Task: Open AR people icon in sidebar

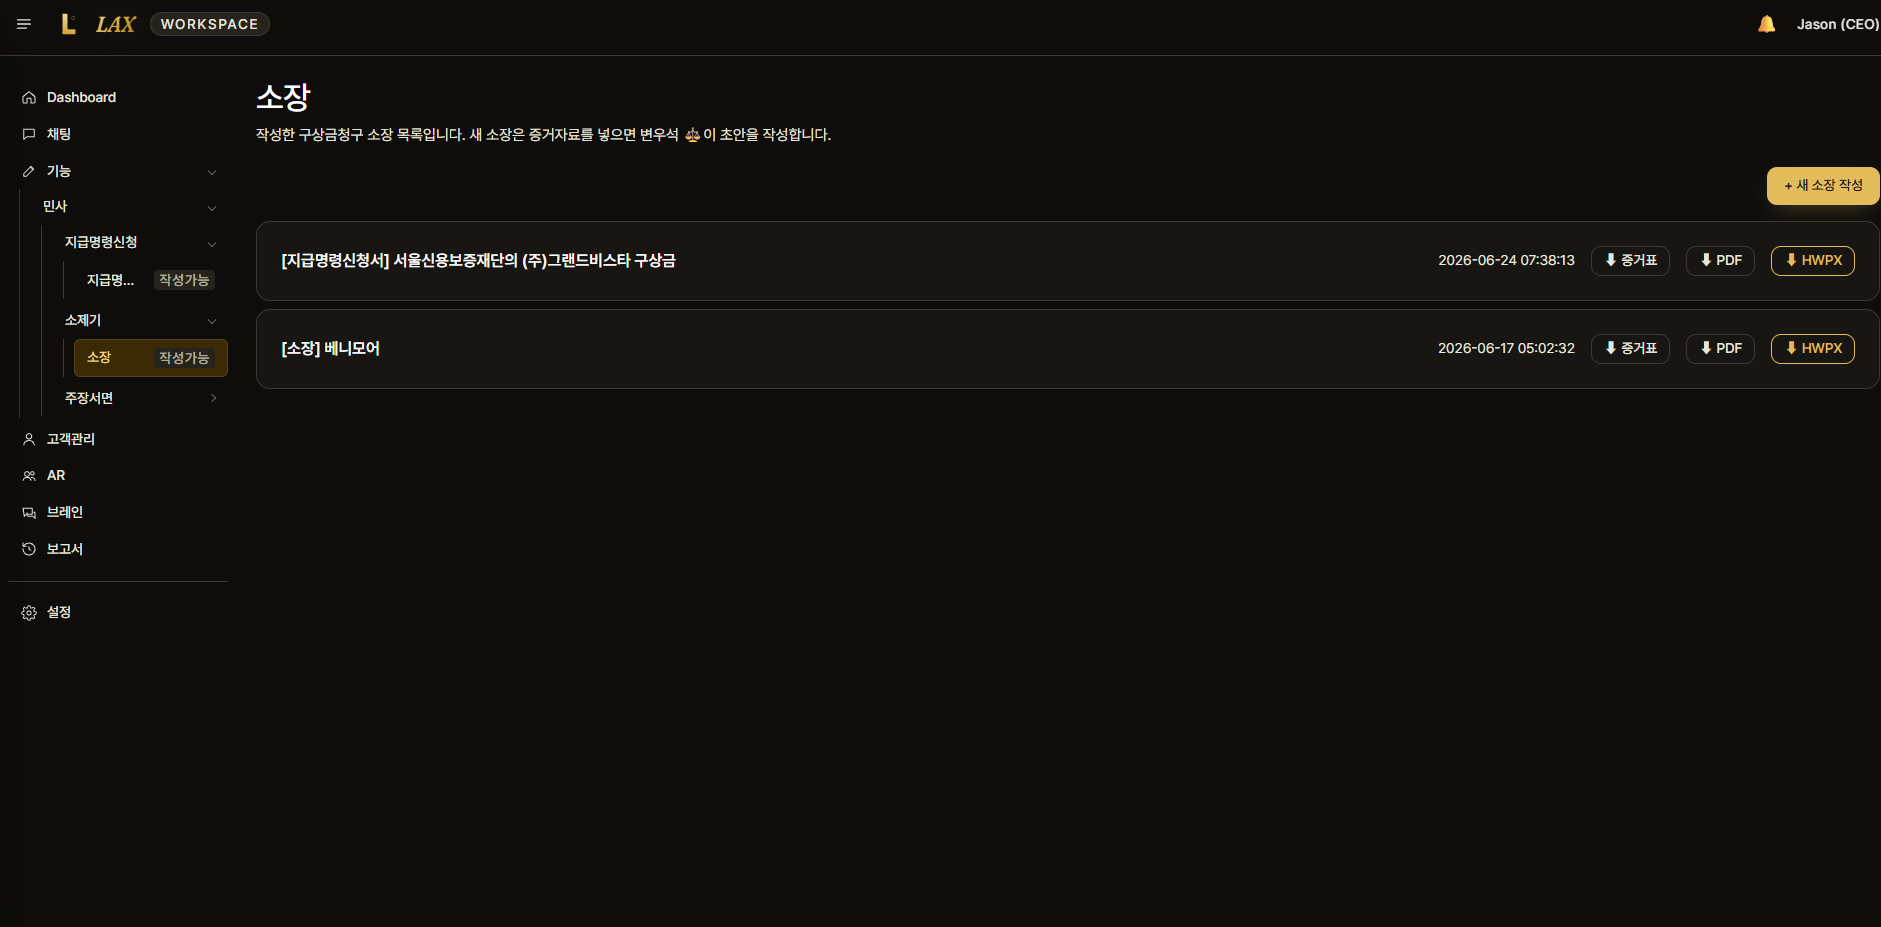Action: pyautogui.click(x=29, y=476)
